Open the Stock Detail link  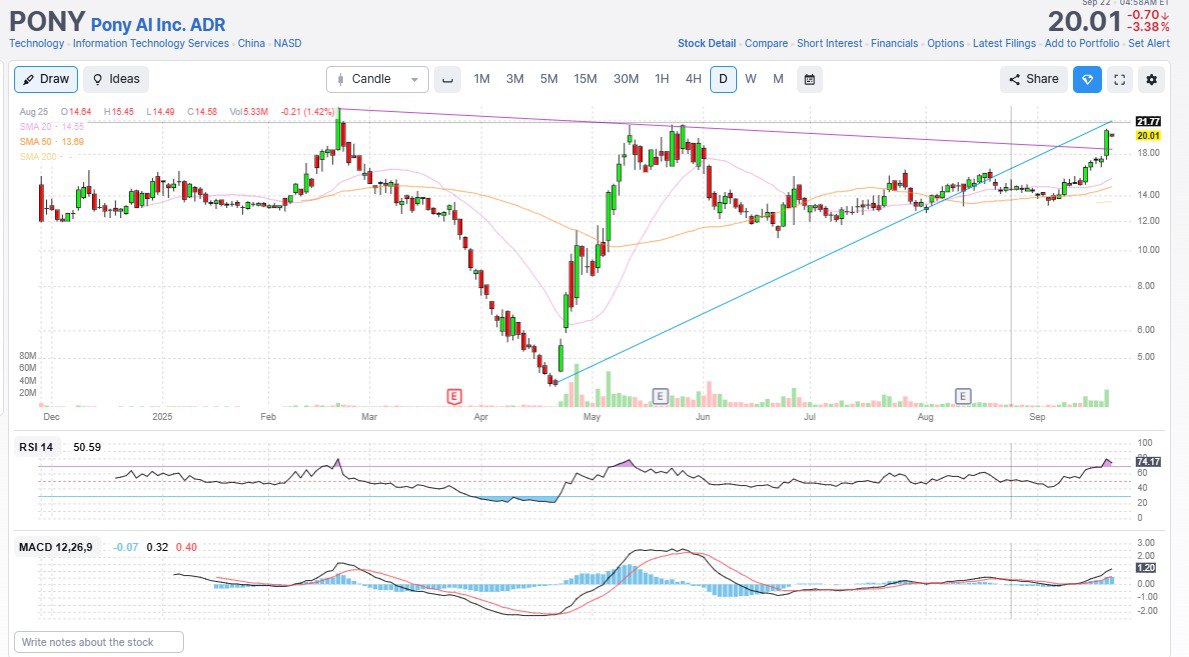[x=707, y=43]
